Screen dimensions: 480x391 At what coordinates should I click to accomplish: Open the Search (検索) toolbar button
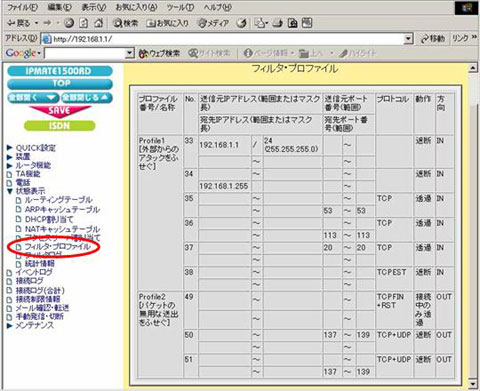[x=125, y=23]
